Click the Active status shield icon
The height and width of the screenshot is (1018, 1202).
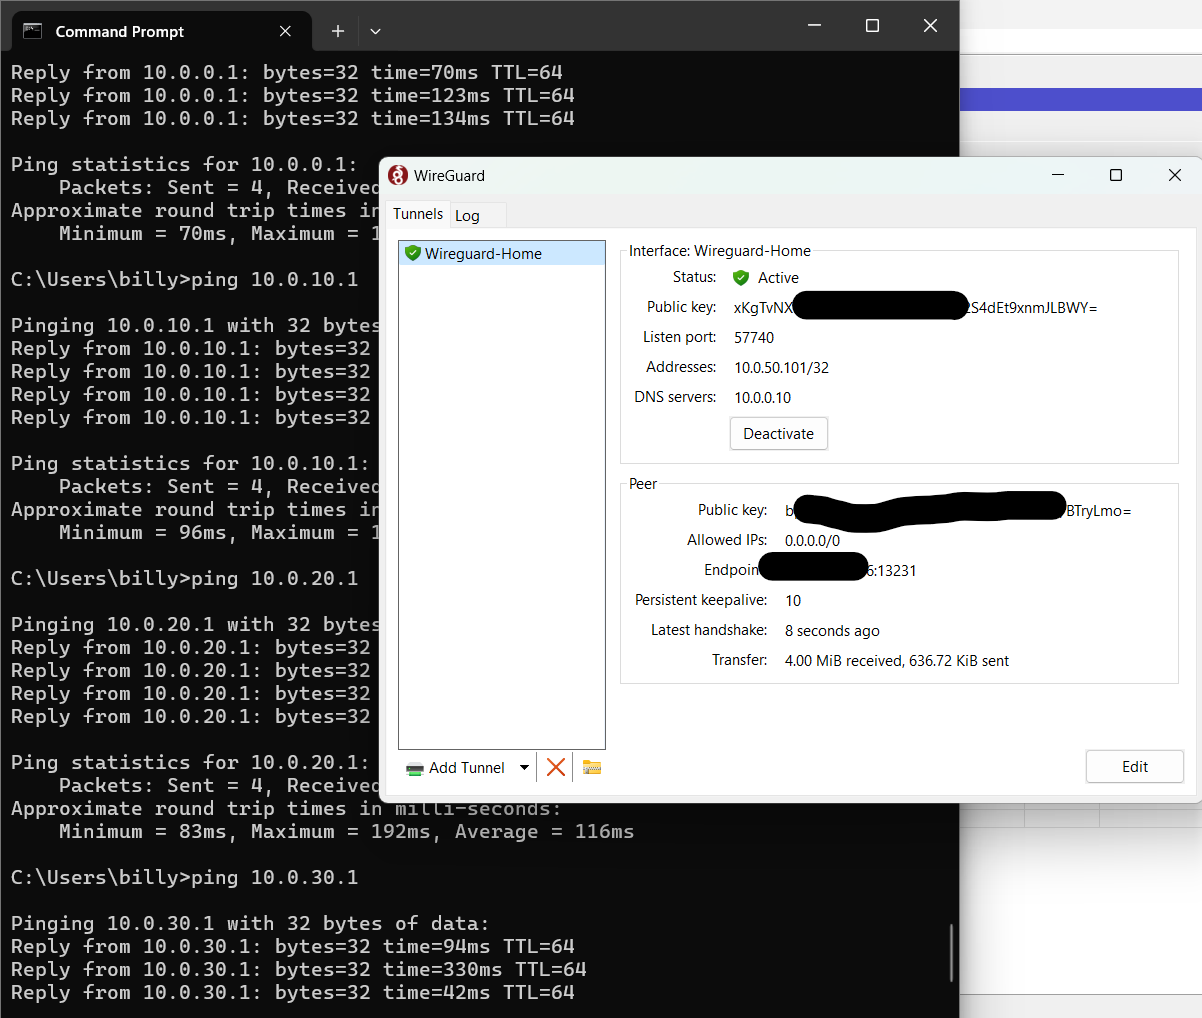click(x=740, y=277)
